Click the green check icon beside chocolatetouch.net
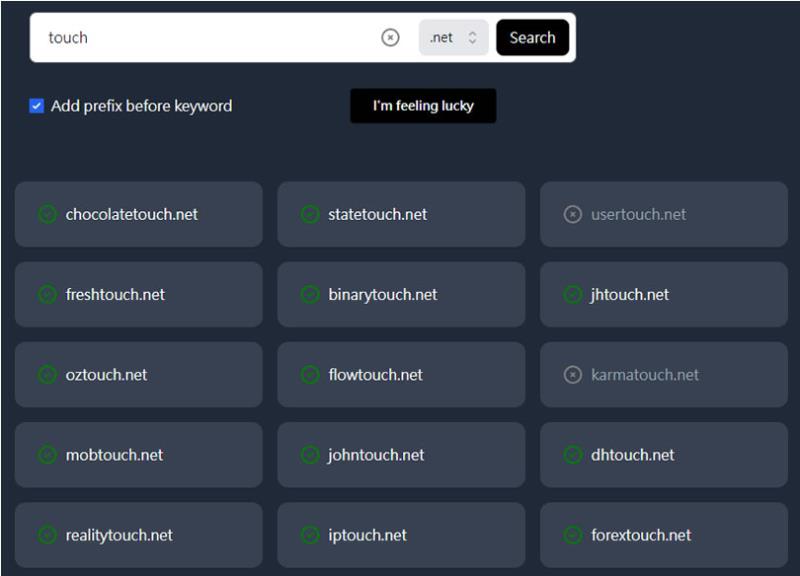The width and height of the screenshot is (800, 576). [47, 214]
